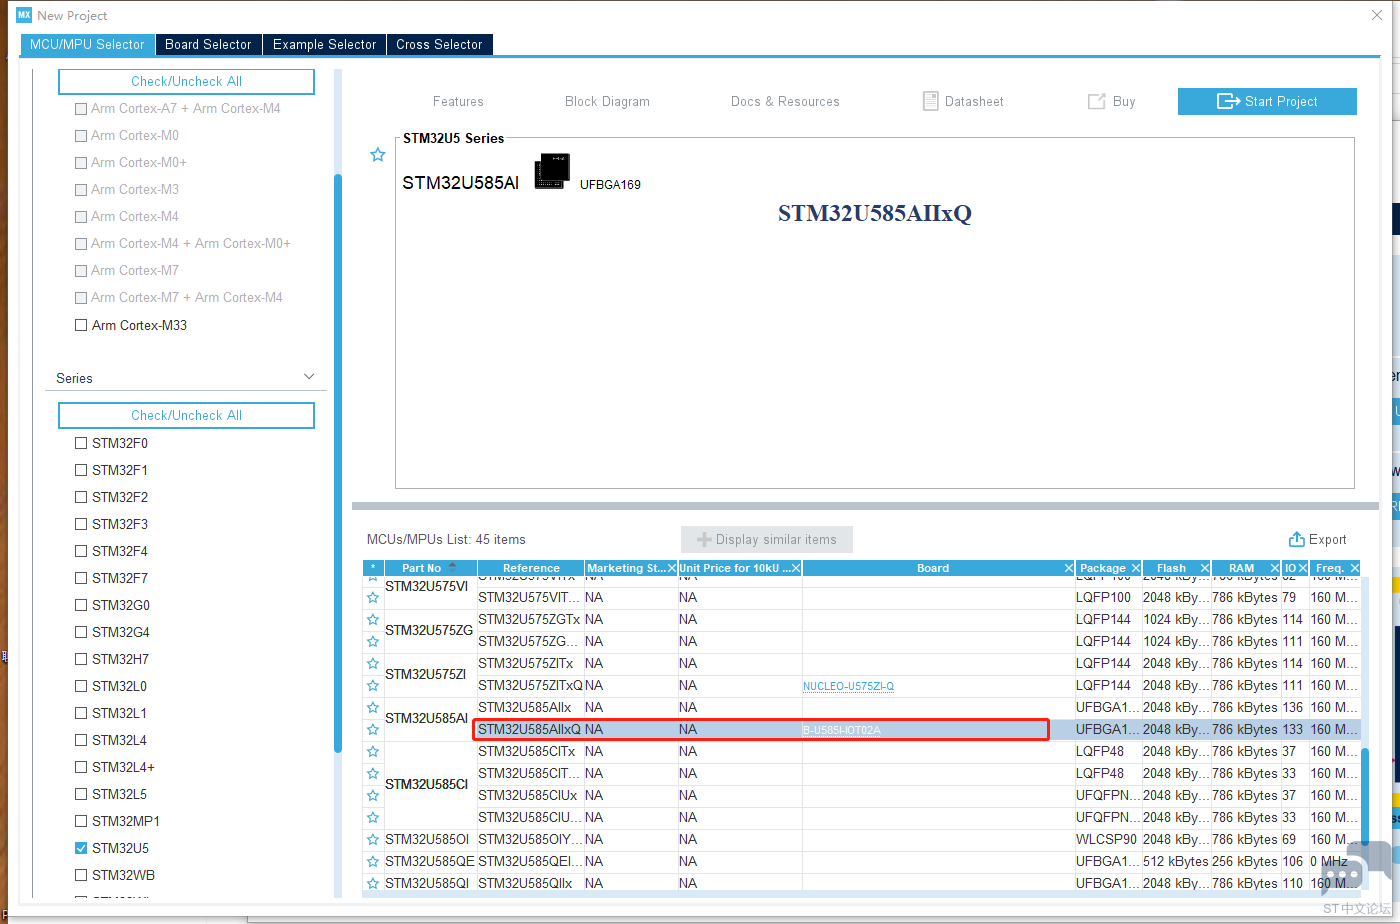
Task: Click the 512 kBytes flash cell
Action: coord(1176,861)
